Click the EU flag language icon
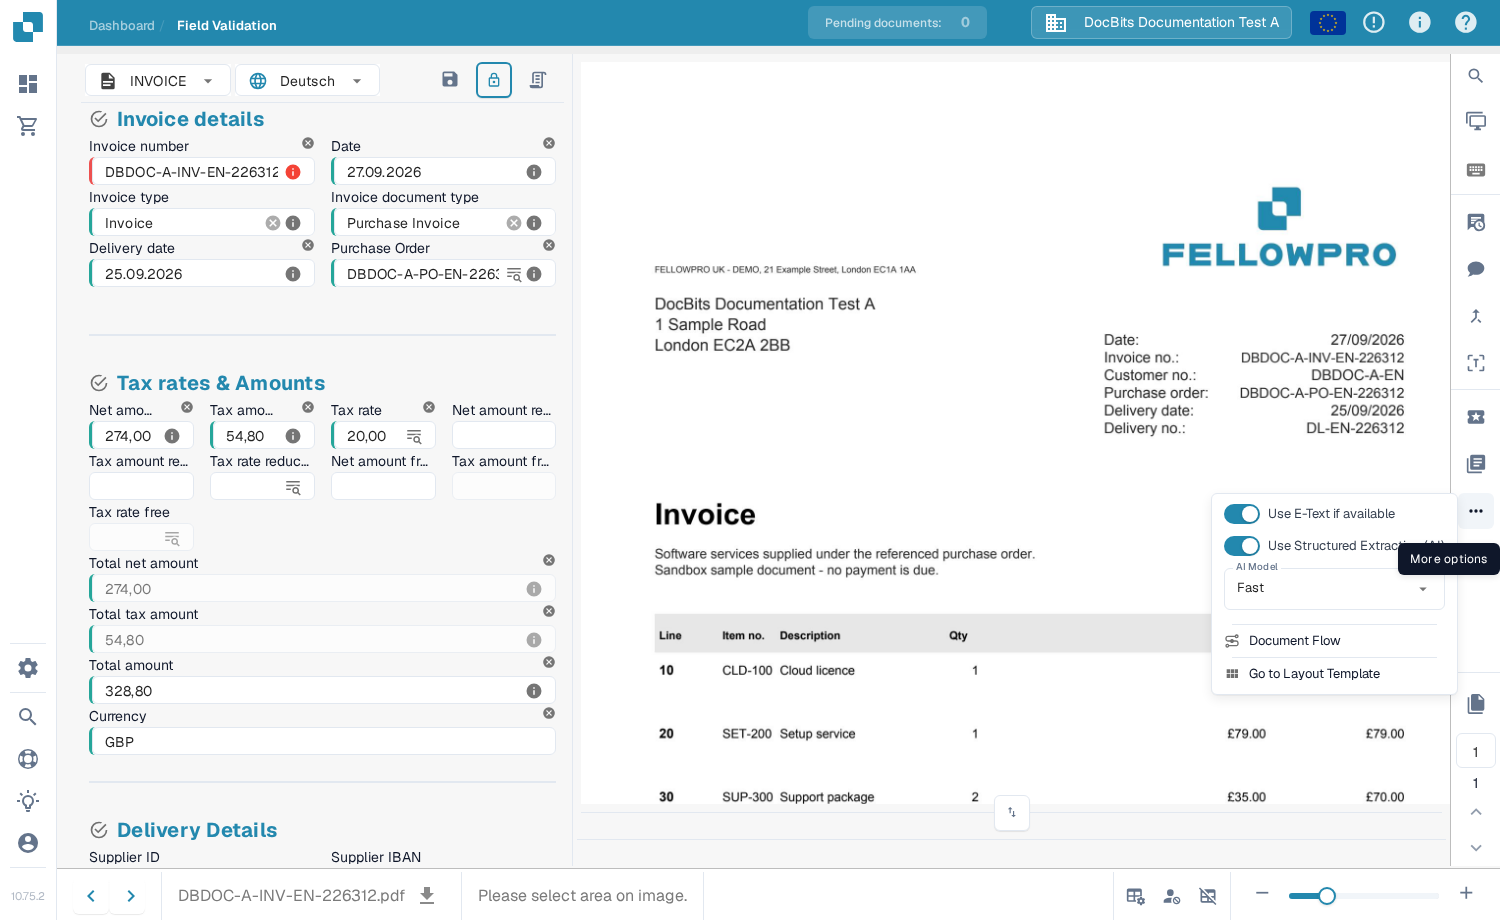 tap(1328, 22)
